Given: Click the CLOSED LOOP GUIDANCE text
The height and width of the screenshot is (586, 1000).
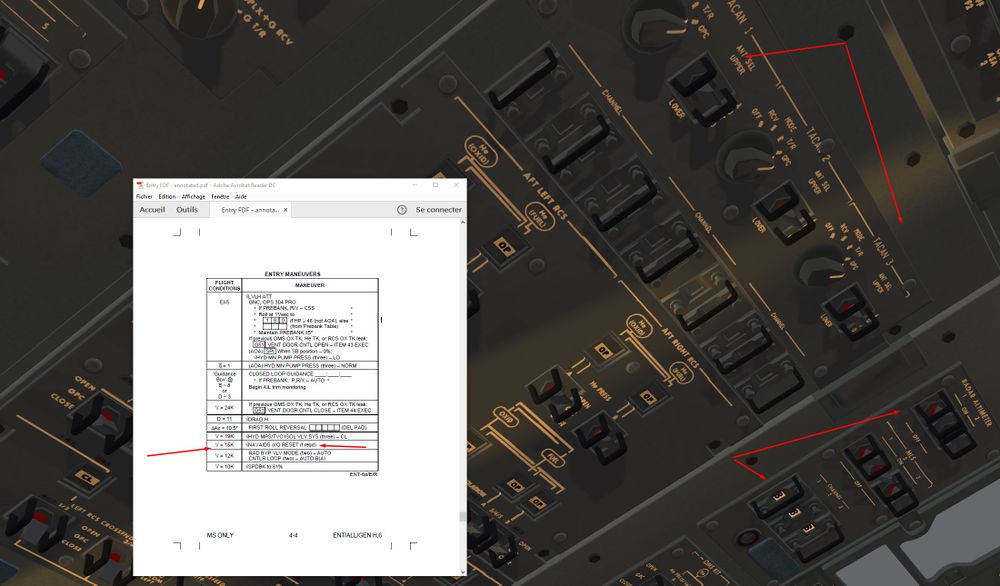Looking at the screenshot, I should pyautogui.click(x=281, y=374).
